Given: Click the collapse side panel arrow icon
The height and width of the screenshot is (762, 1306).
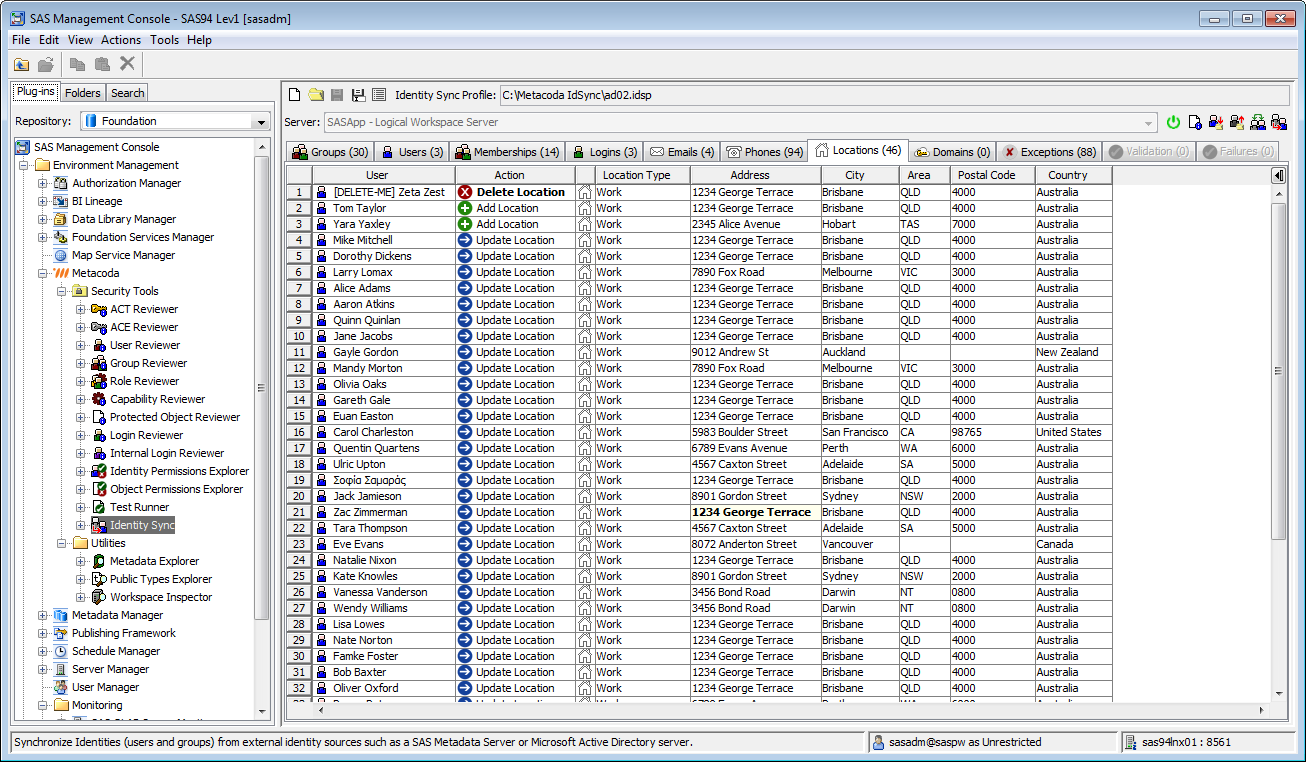Looking at the screenshot, I should (x=1279, y=175).
